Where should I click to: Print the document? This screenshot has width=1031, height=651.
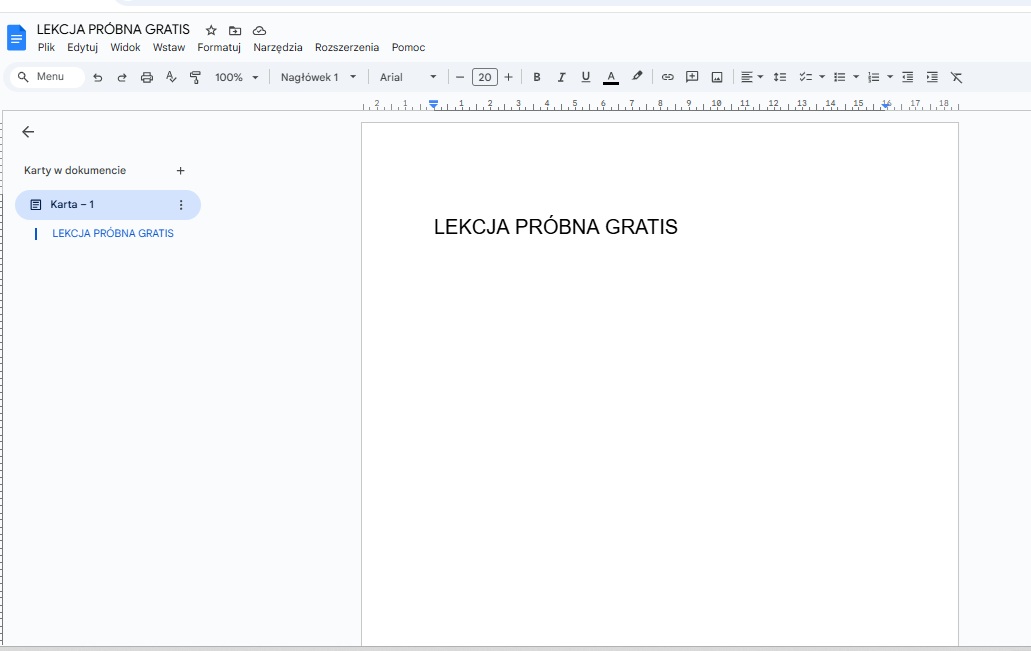click(147, 77)
